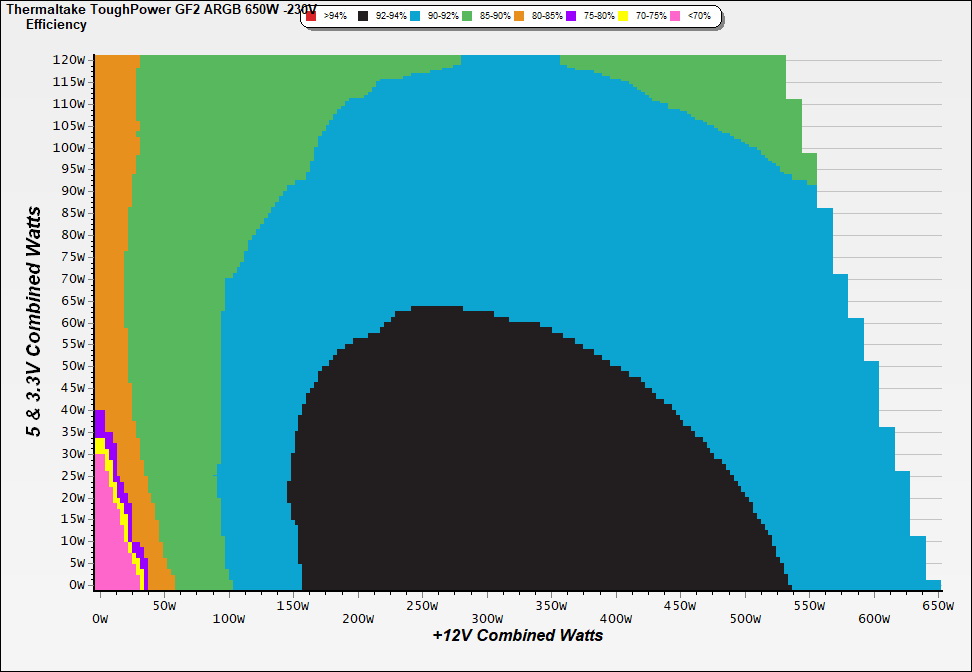The width and height of the screenshot is (972, 672).
Task: Click the 5 & 3.3V Combined Watts axis title
Action: pyautogui.click(x=35, y=321)
